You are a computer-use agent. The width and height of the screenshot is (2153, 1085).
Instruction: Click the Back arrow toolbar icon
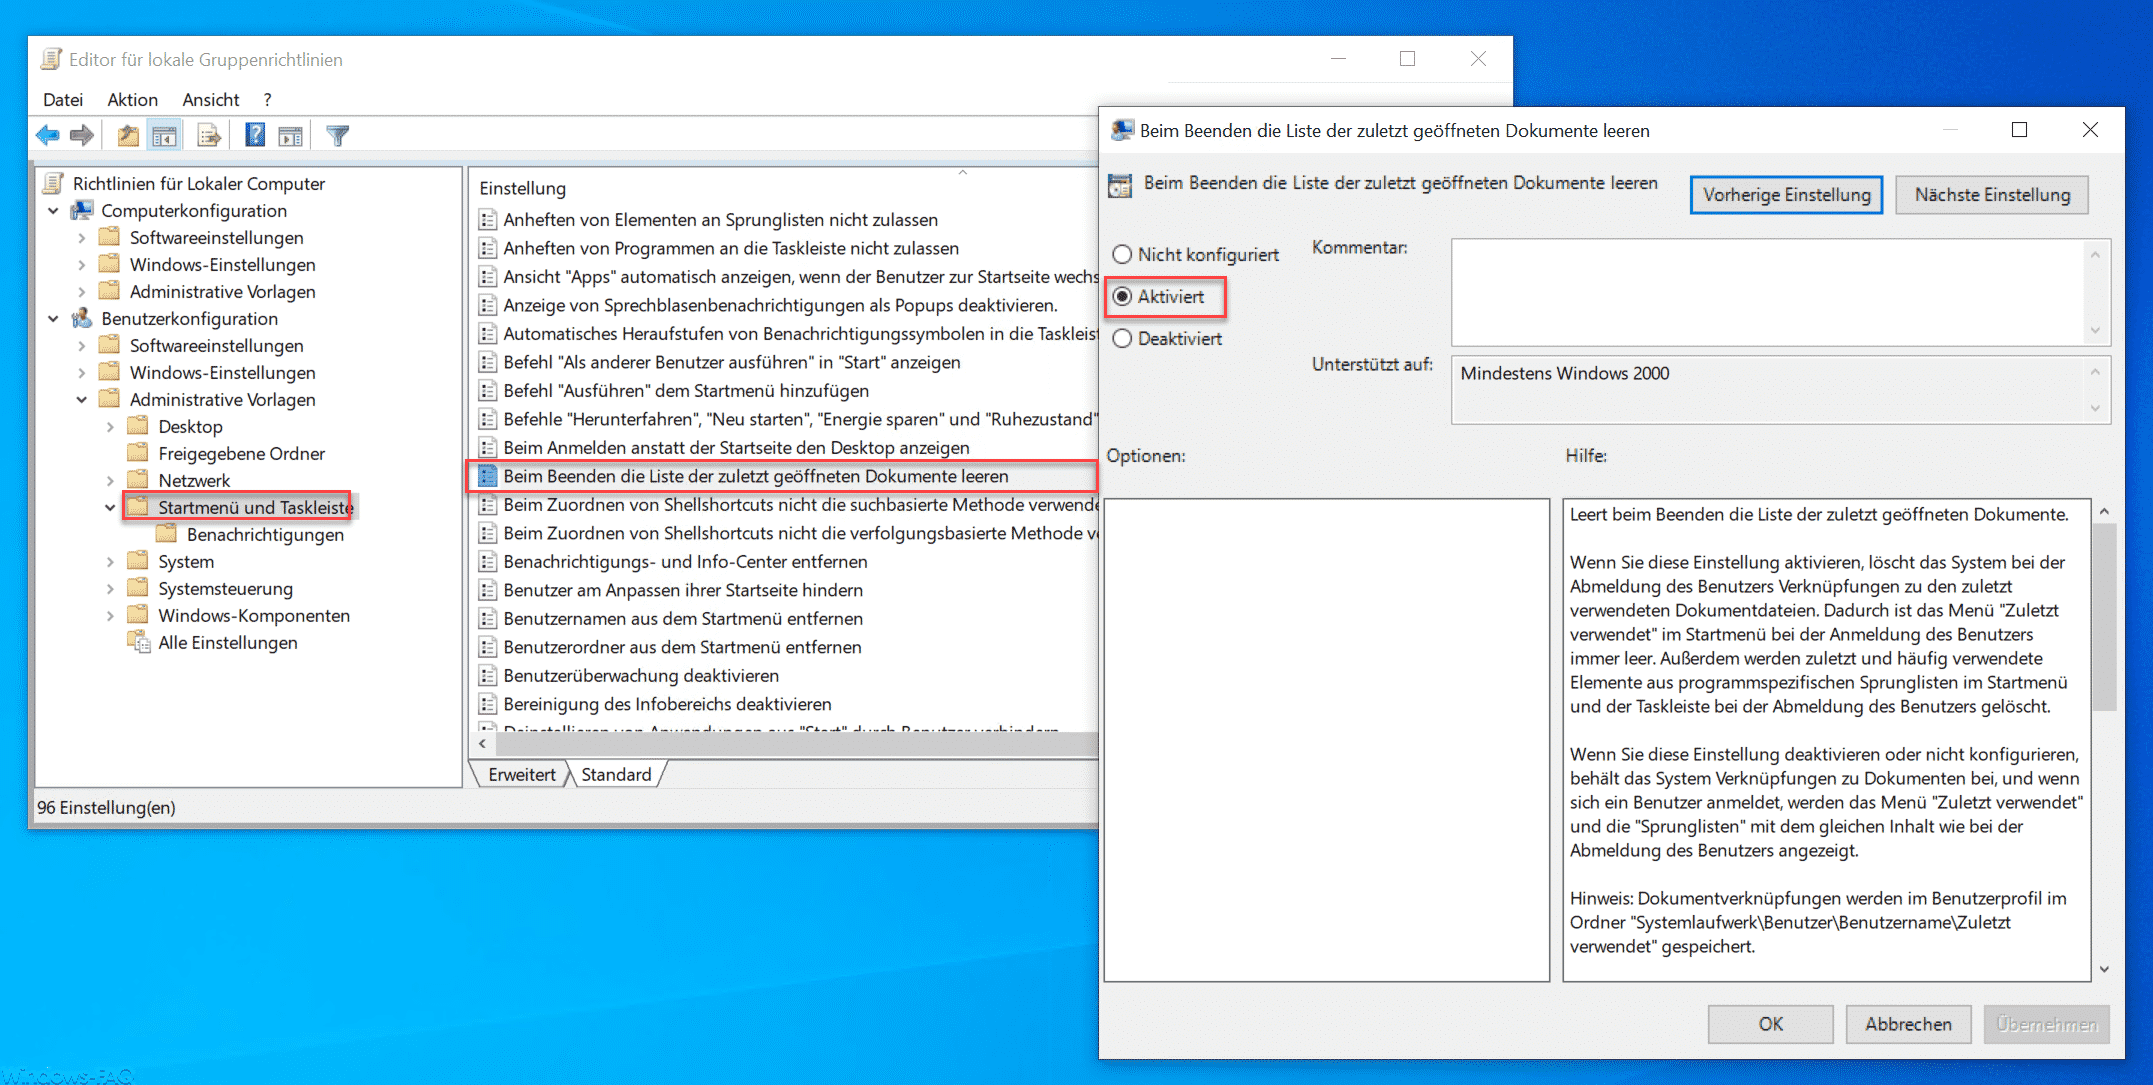pos(47,135)
